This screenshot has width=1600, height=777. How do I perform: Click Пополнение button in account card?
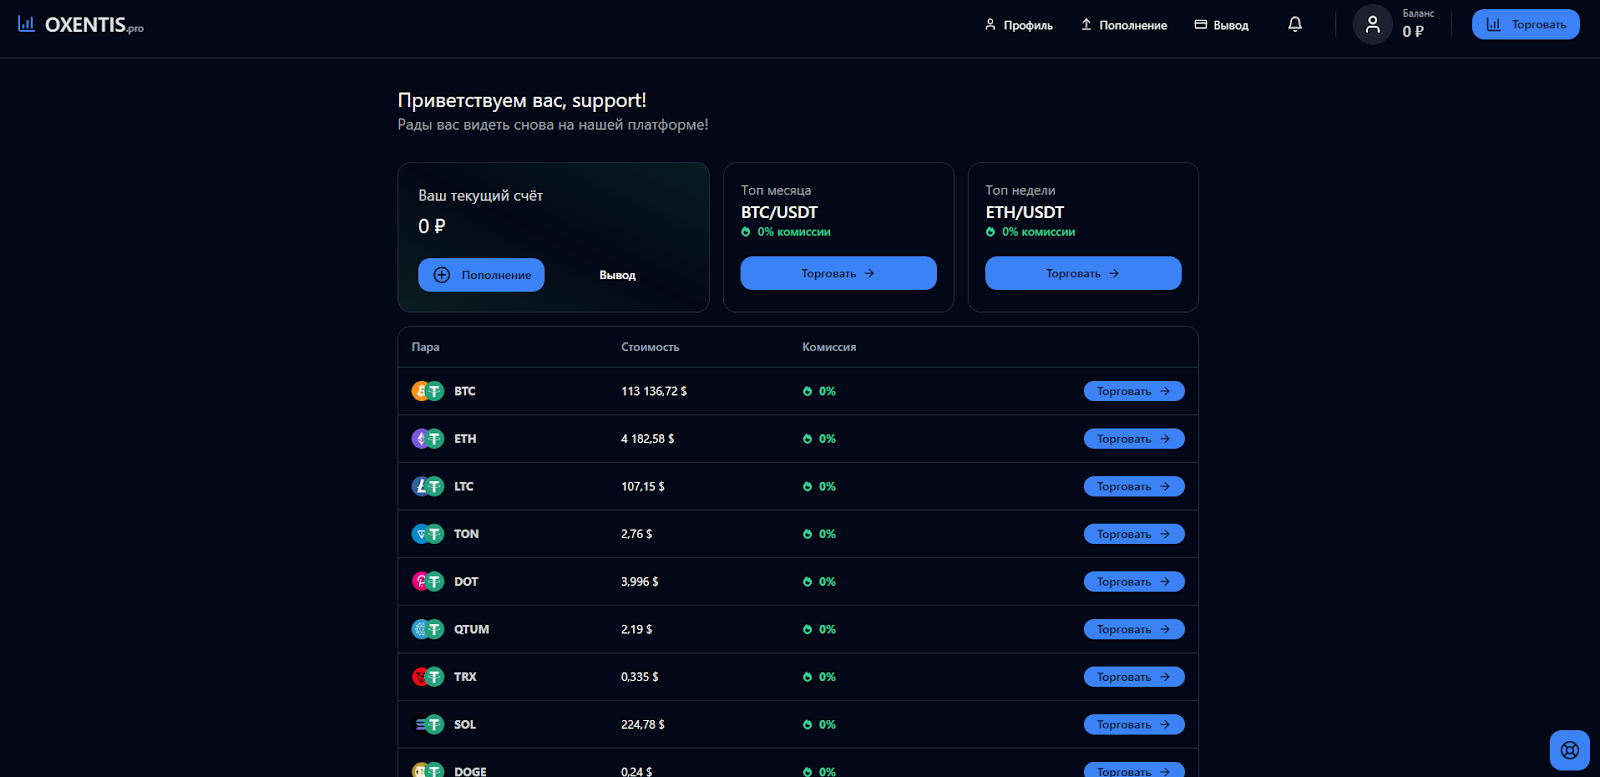tap(481, 275)
